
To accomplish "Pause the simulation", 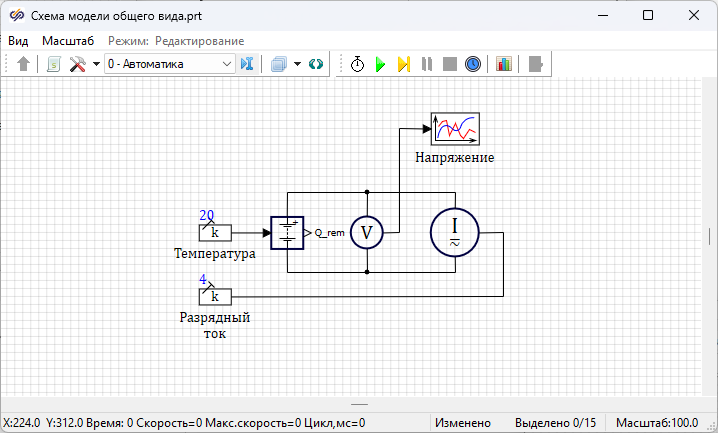I will tap(427, 64).
